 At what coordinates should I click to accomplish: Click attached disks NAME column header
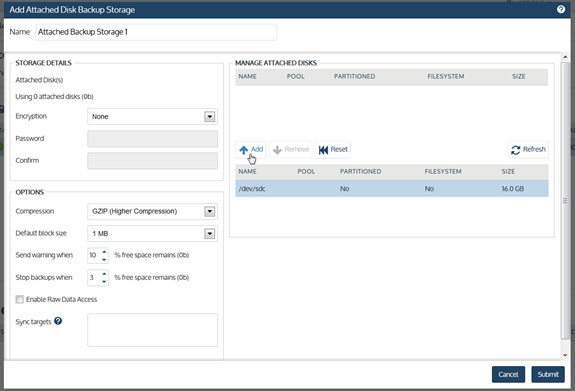248,77
